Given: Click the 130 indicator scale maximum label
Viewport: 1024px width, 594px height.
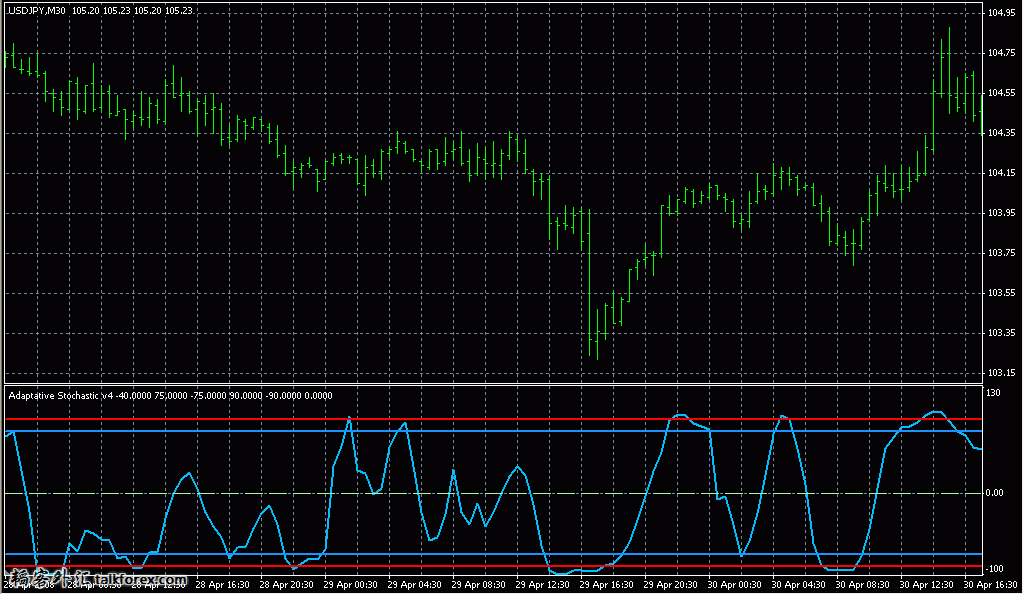Looking at the screenshot, I should pos(993,393).
